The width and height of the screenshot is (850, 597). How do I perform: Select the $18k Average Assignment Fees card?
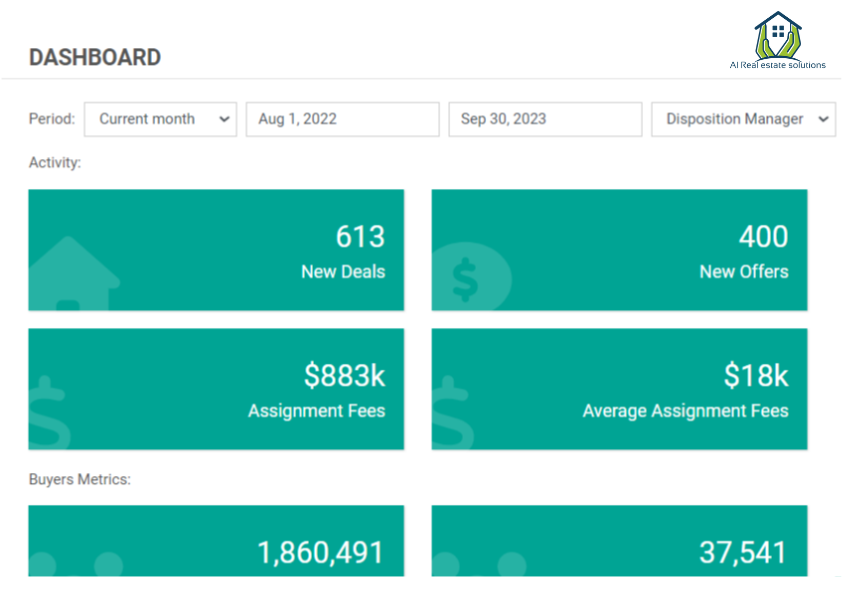pyautogui.click(x=619, y=389)
